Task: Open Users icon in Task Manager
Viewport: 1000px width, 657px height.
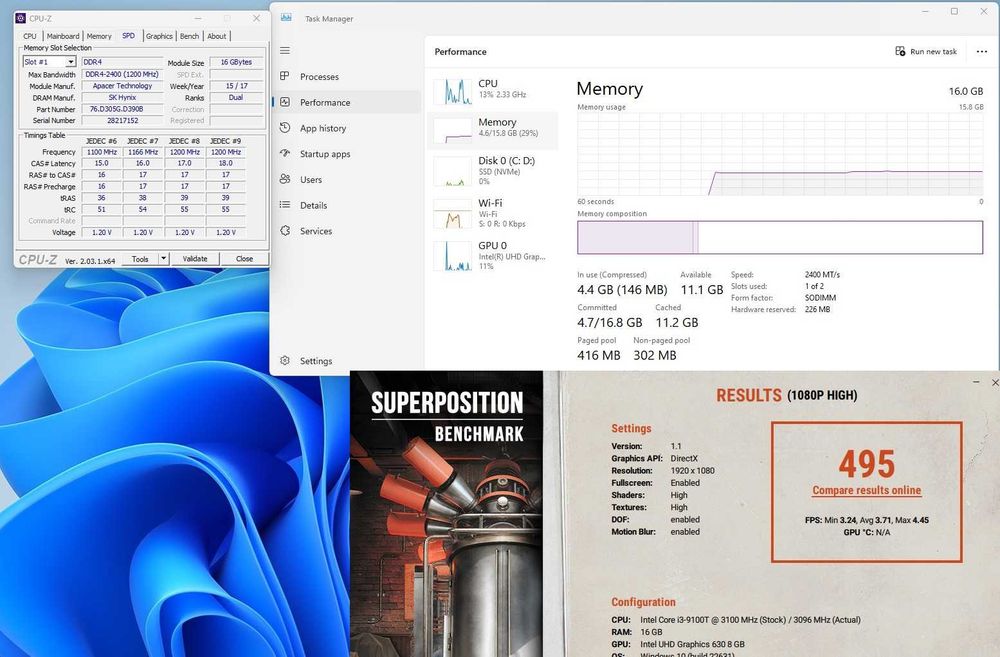Action: click(x=285, y=179)
